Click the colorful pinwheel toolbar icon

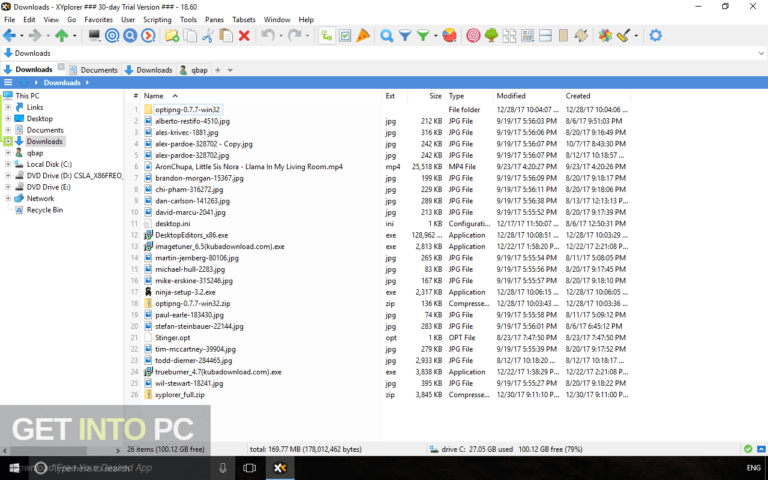click(x=605, y=35)
